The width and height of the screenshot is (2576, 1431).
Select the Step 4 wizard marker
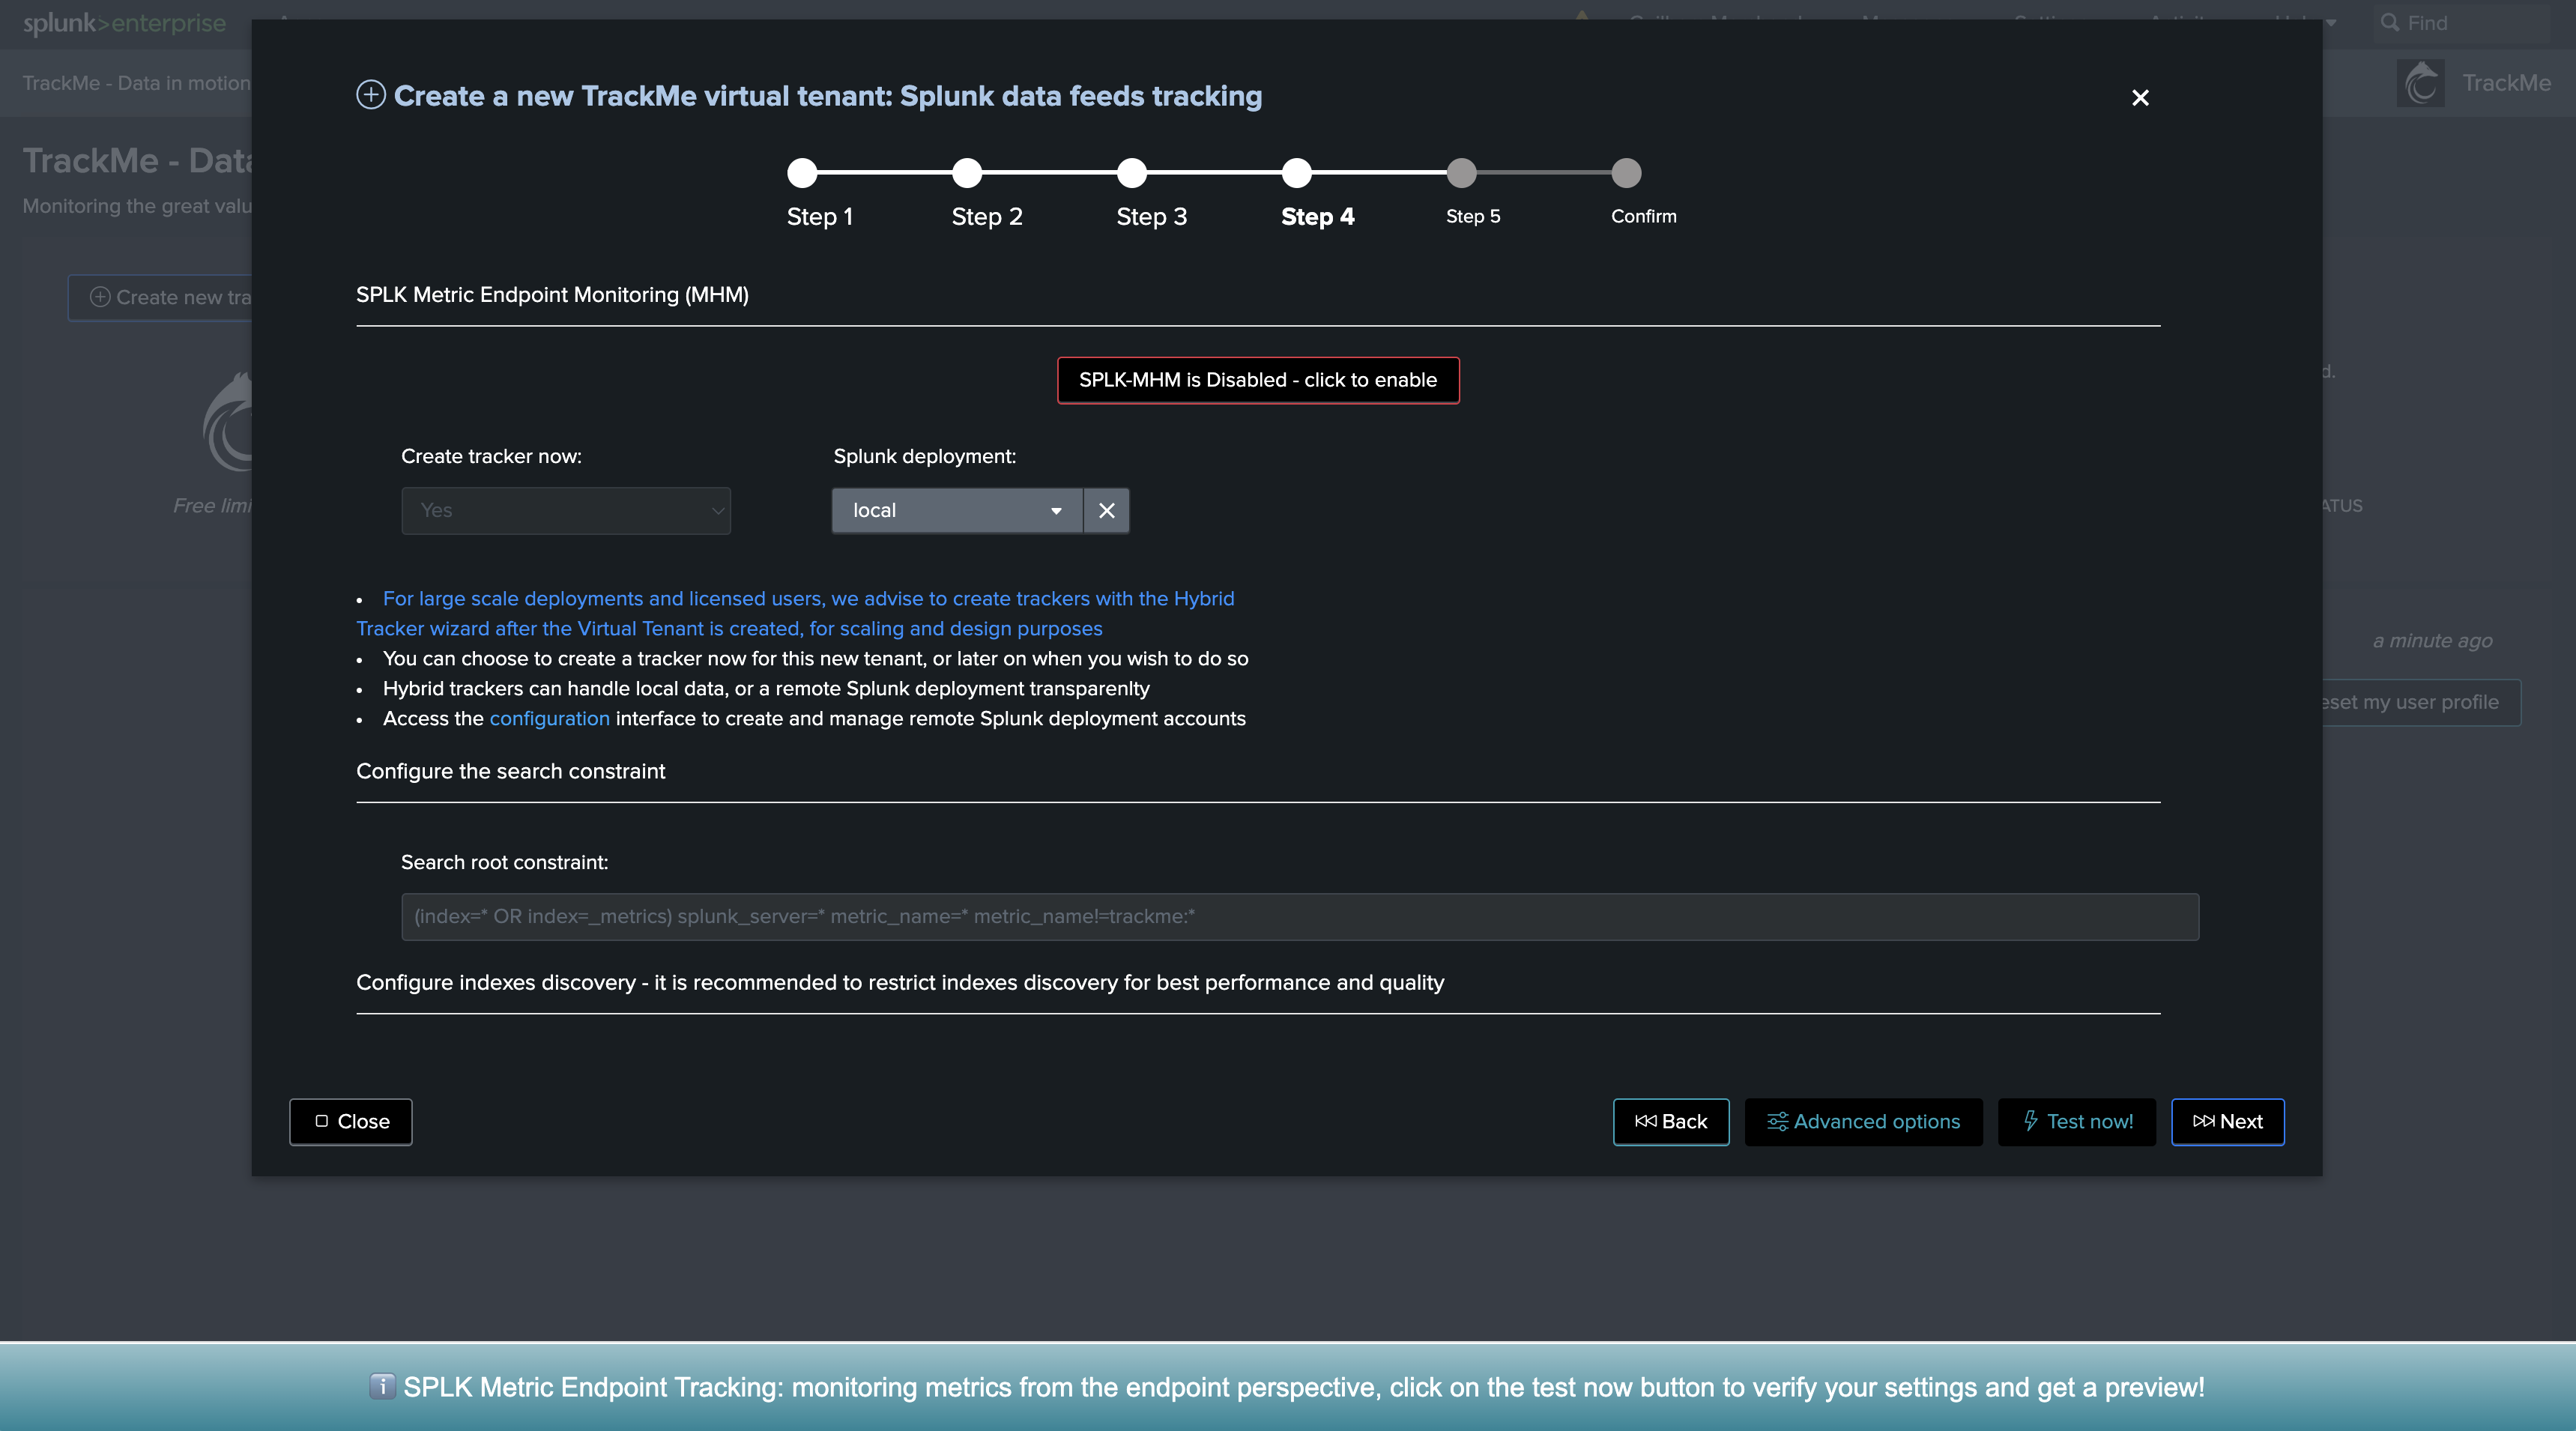pos(1297,173)
